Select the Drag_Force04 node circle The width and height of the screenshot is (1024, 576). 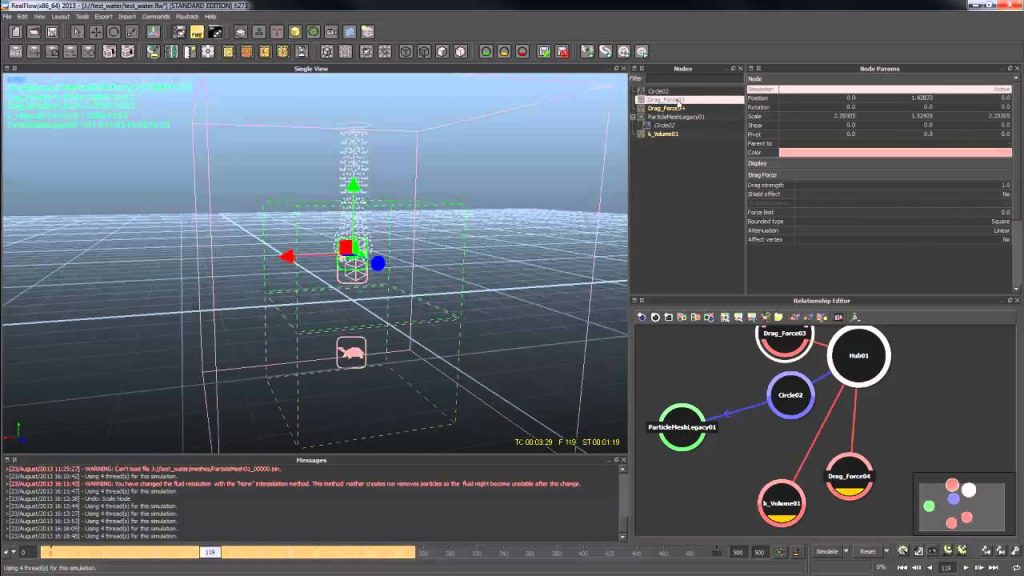coord(849,476)
